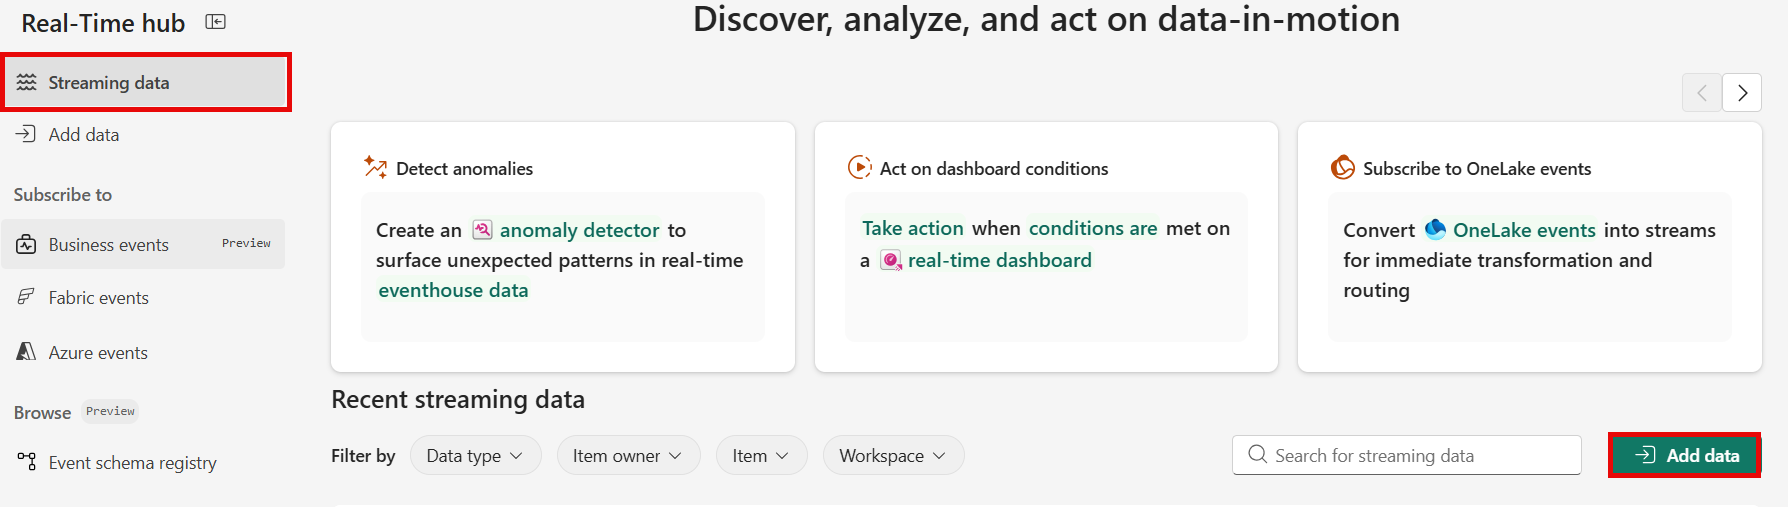Image resolution: width=1788 pixels, height=507 pixels.
Task: Click the Detect anomalies sparkle icon
Action: point(375,168)
